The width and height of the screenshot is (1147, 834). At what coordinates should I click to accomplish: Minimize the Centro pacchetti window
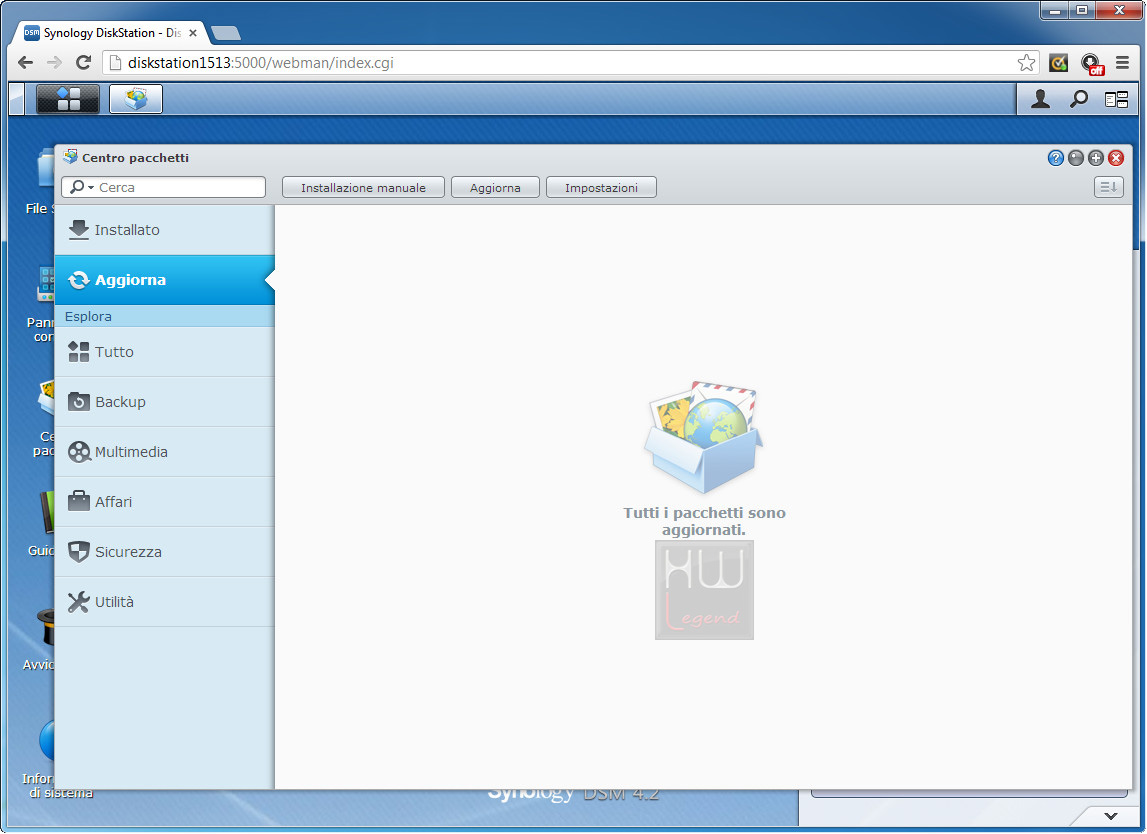tap(1075, 158)
